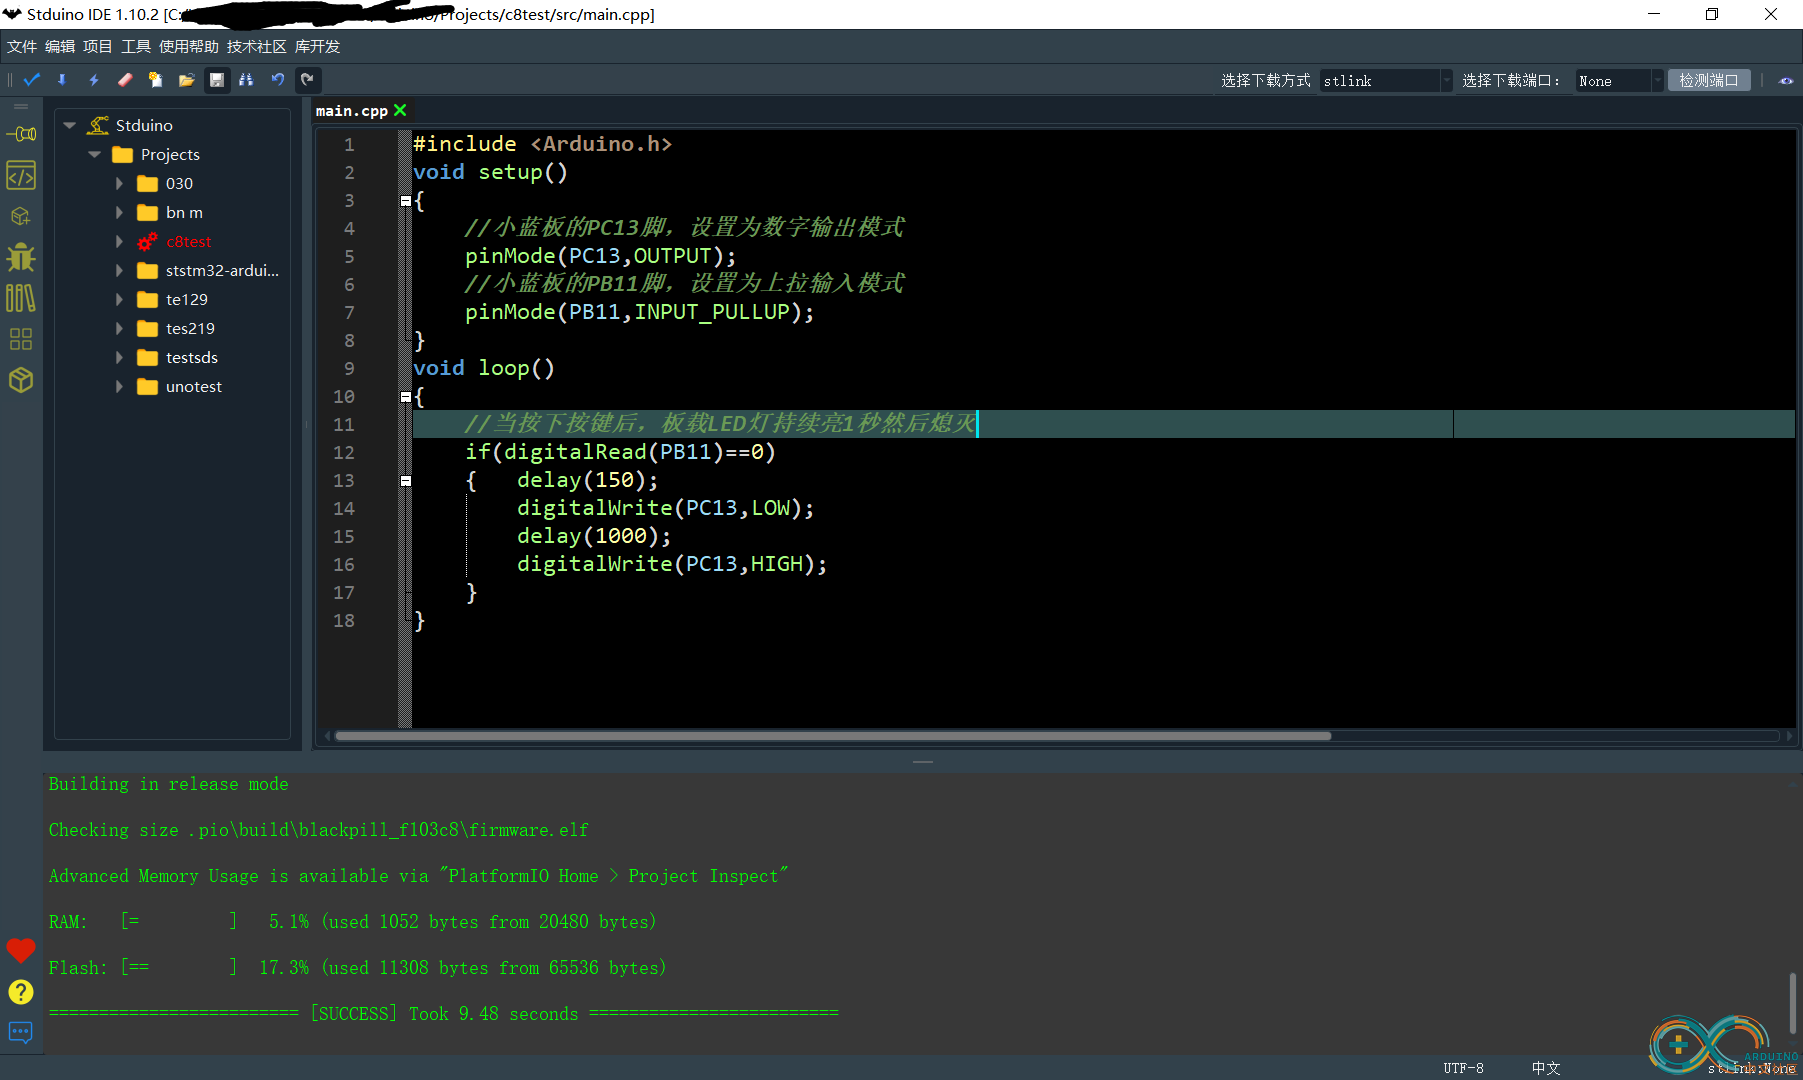Click the c8test red gears icon
Image resolution: width=1803 pixels, height=1080 pixels.
148,242
